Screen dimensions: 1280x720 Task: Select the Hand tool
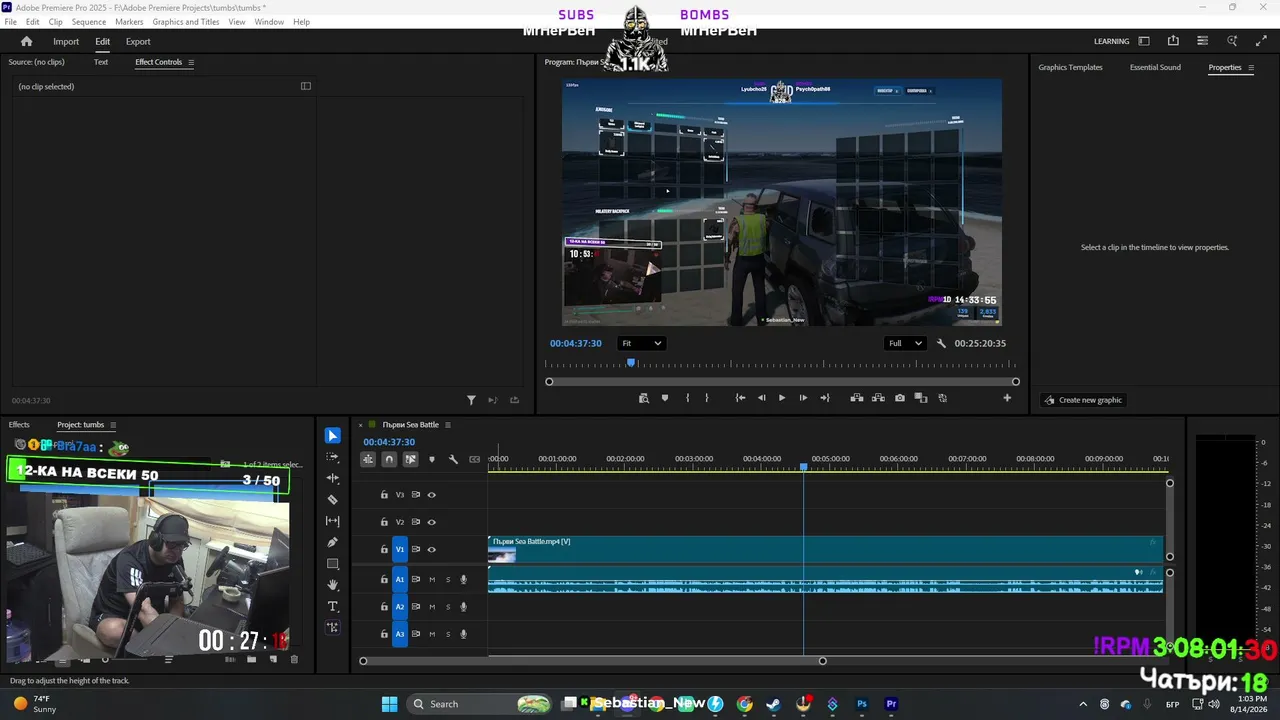333,585
